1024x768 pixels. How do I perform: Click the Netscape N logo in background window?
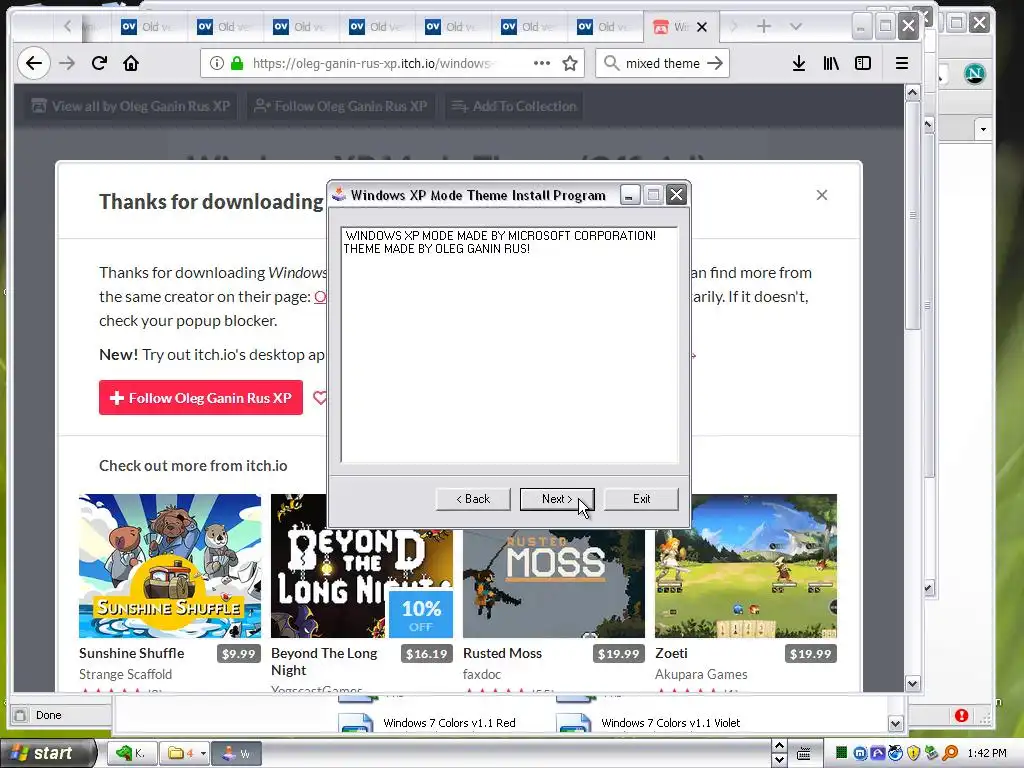click(x=975, y=73)
